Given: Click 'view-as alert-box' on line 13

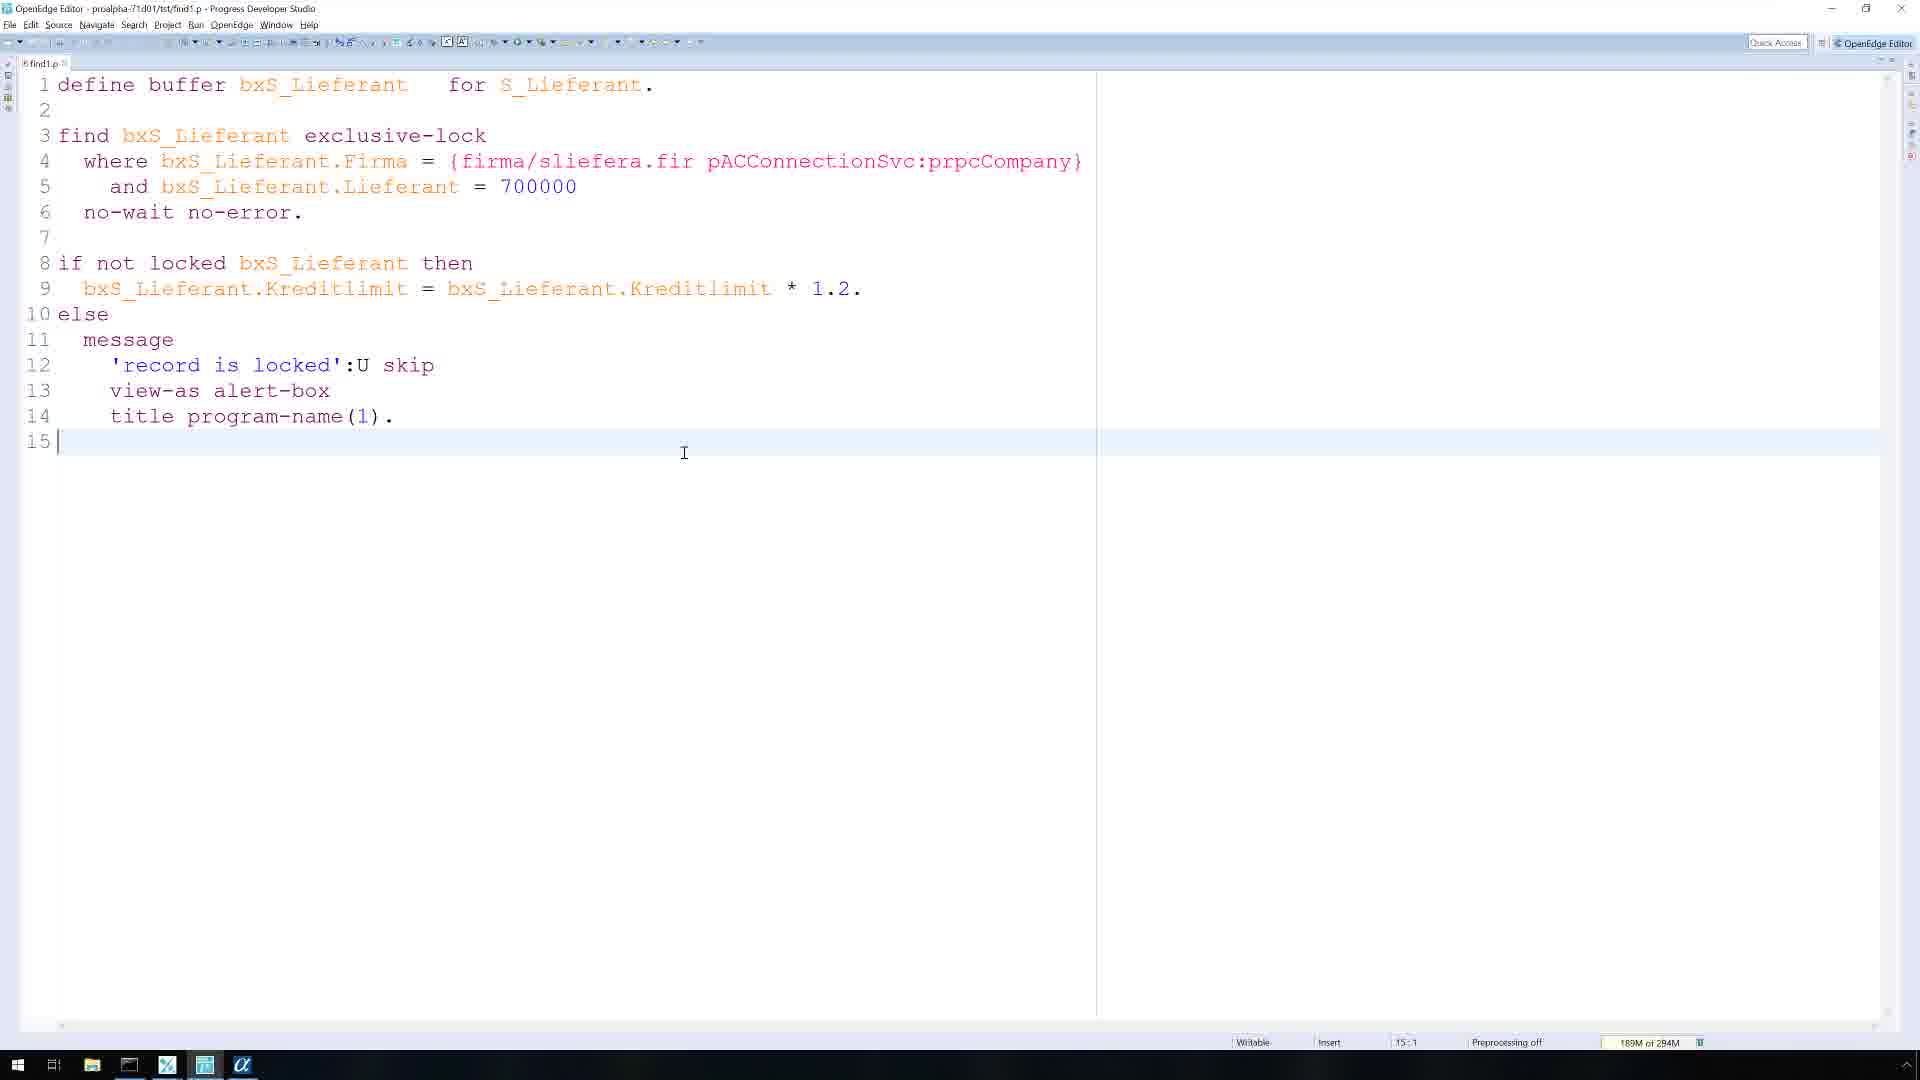Looking at the screenshot, I should click(x=220, y=391).
